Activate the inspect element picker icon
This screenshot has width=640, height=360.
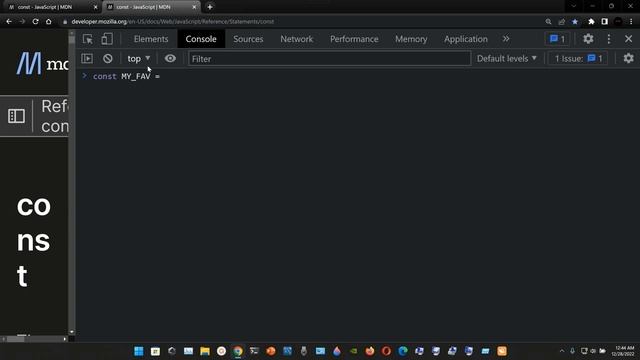coord(87,39)
